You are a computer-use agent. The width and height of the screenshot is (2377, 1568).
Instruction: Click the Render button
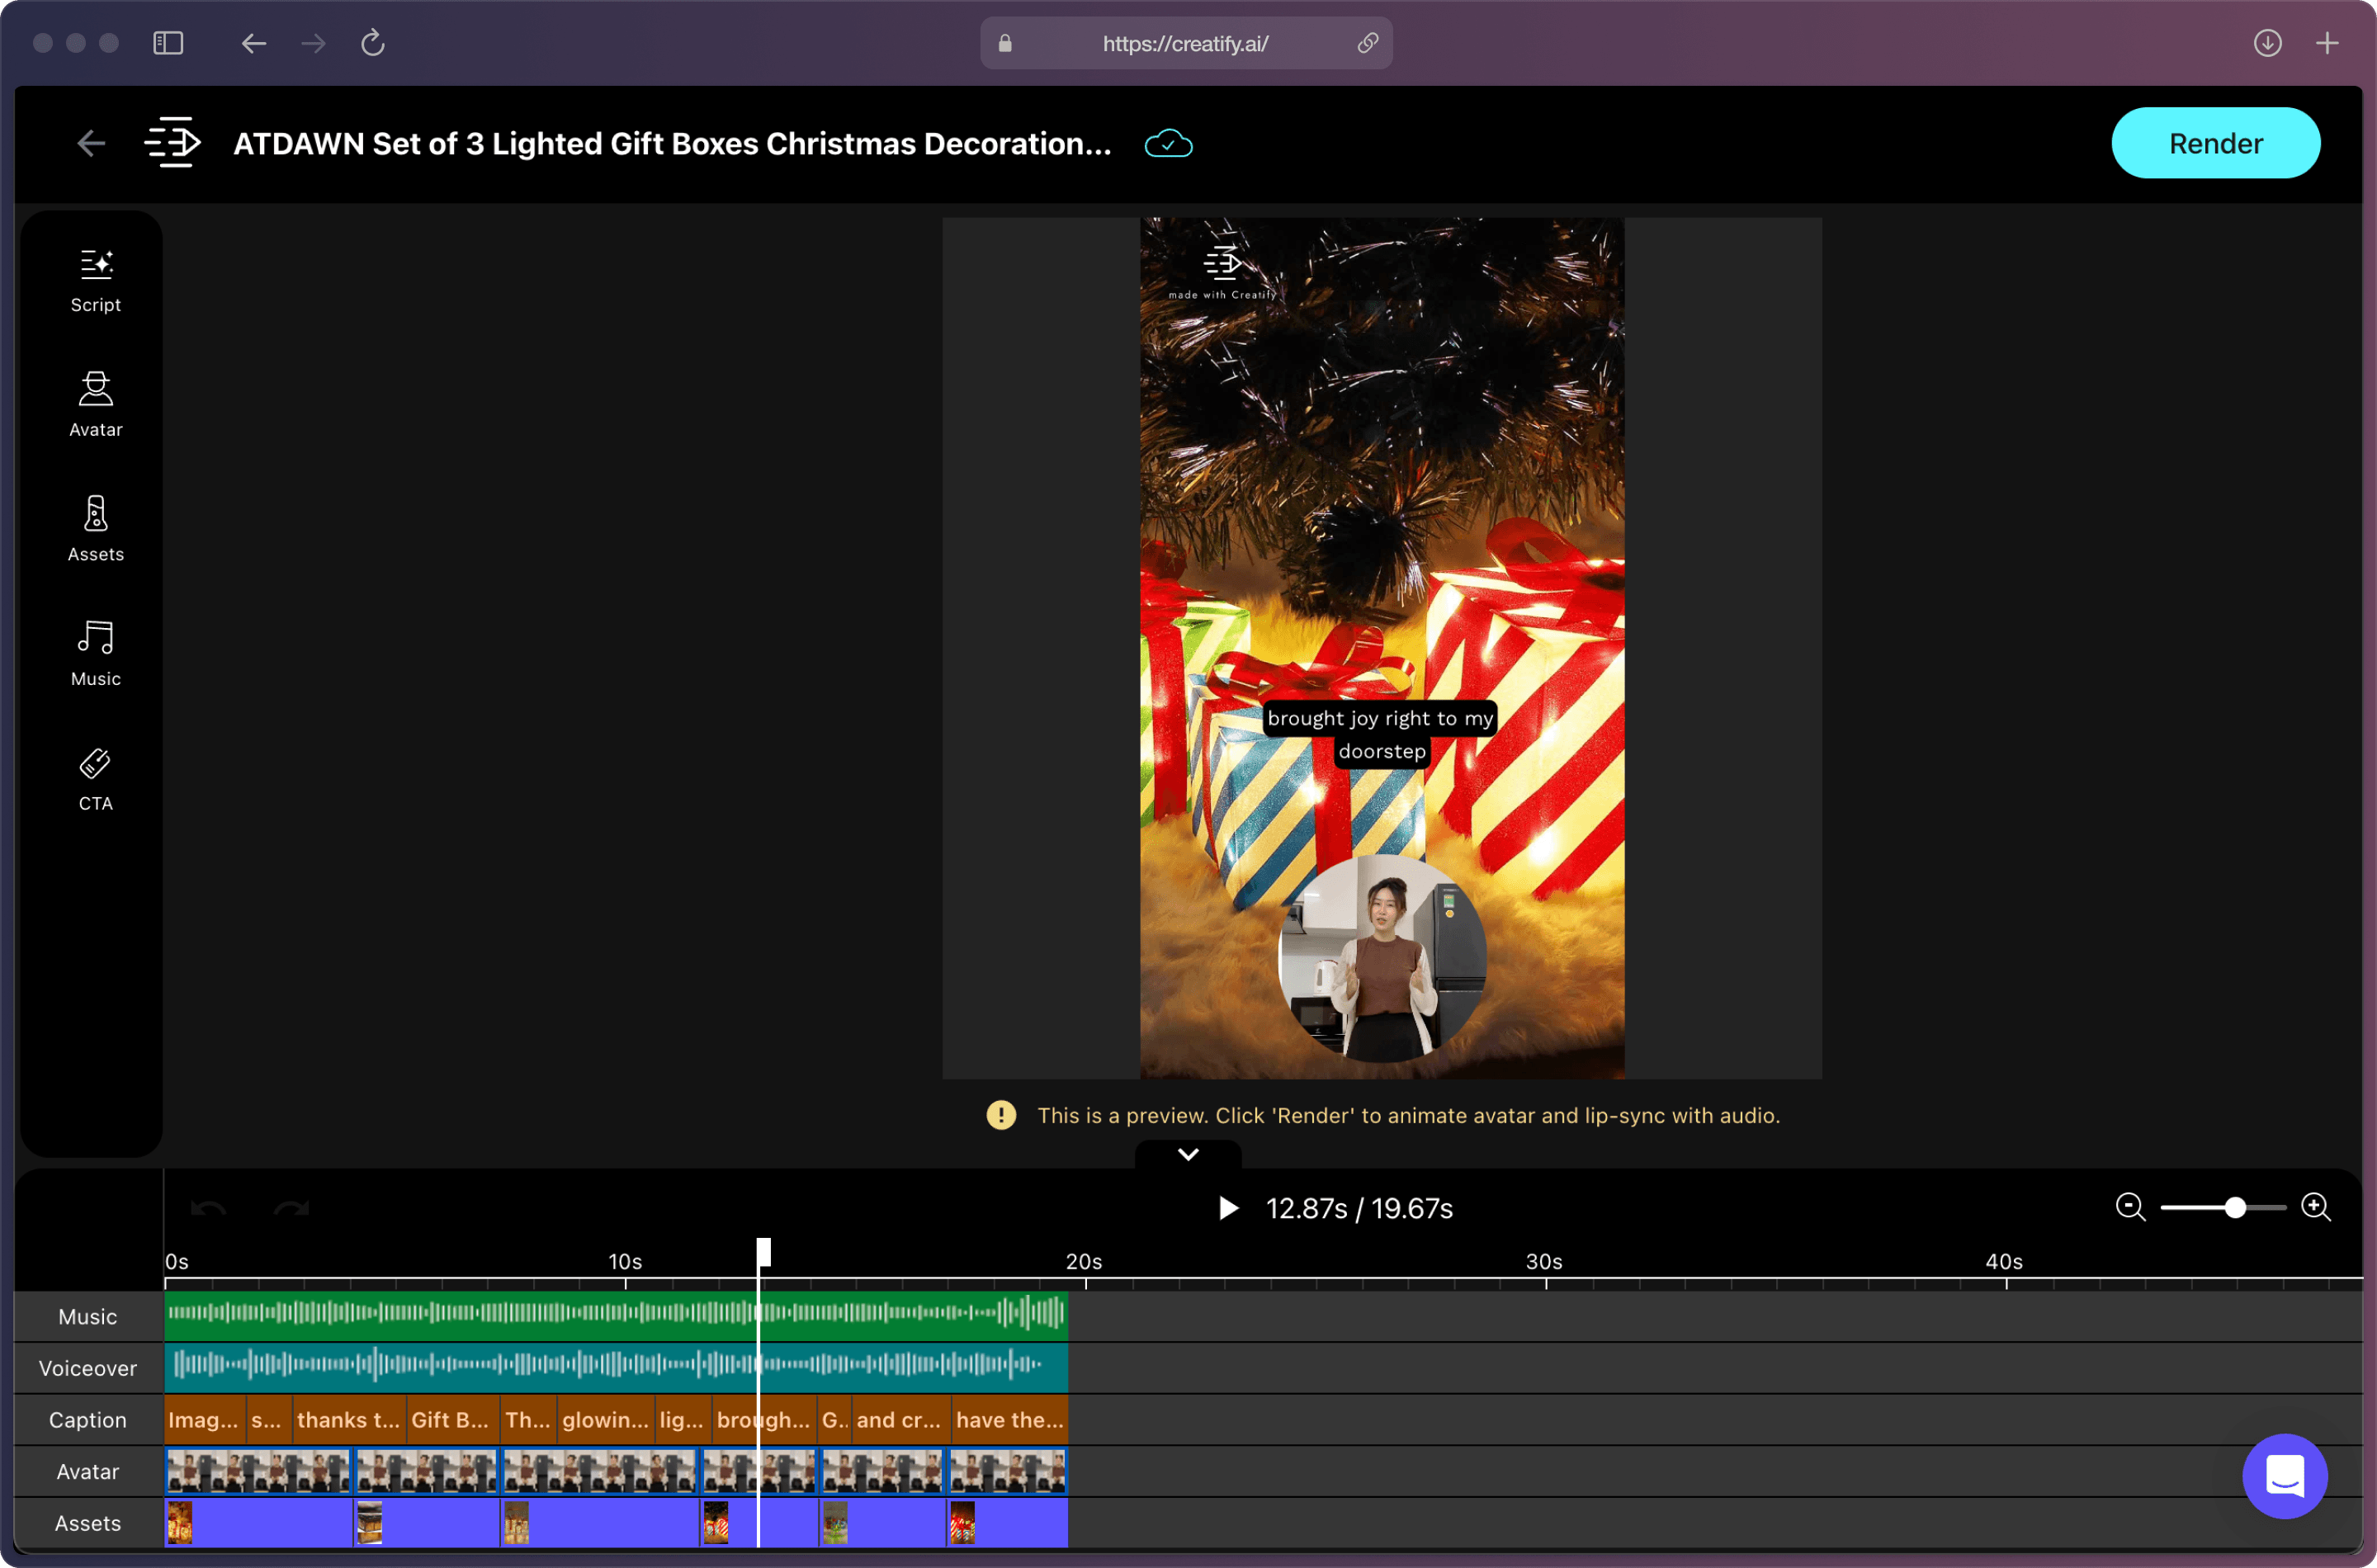2215,143
